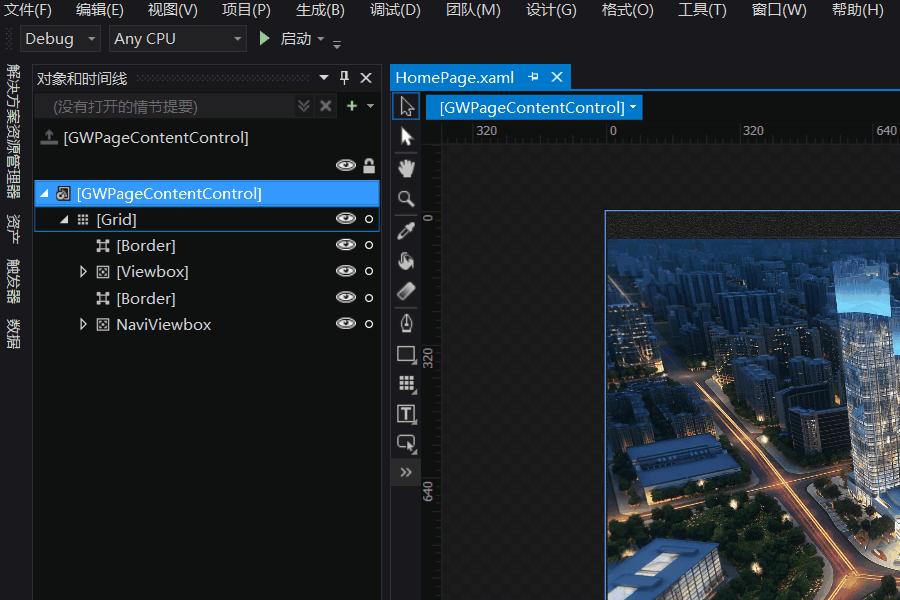The height and width of the screenshot is (600, 900).
Task: Select the Direct Selection arrow tool
Action: coord(406,136)
